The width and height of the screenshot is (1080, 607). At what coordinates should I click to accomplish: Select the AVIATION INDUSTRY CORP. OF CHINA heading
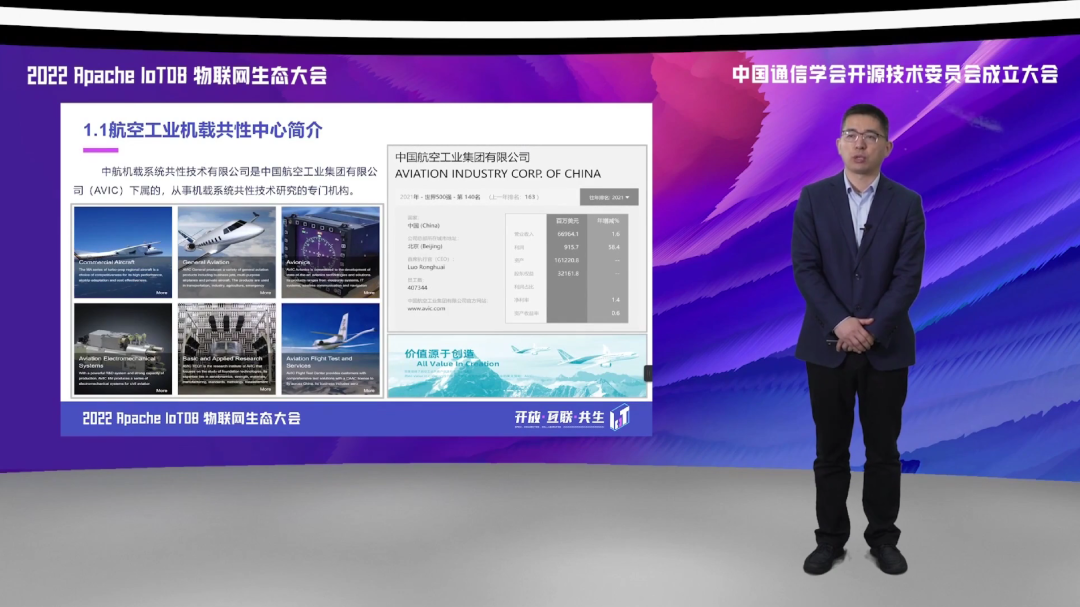(497, 174)
